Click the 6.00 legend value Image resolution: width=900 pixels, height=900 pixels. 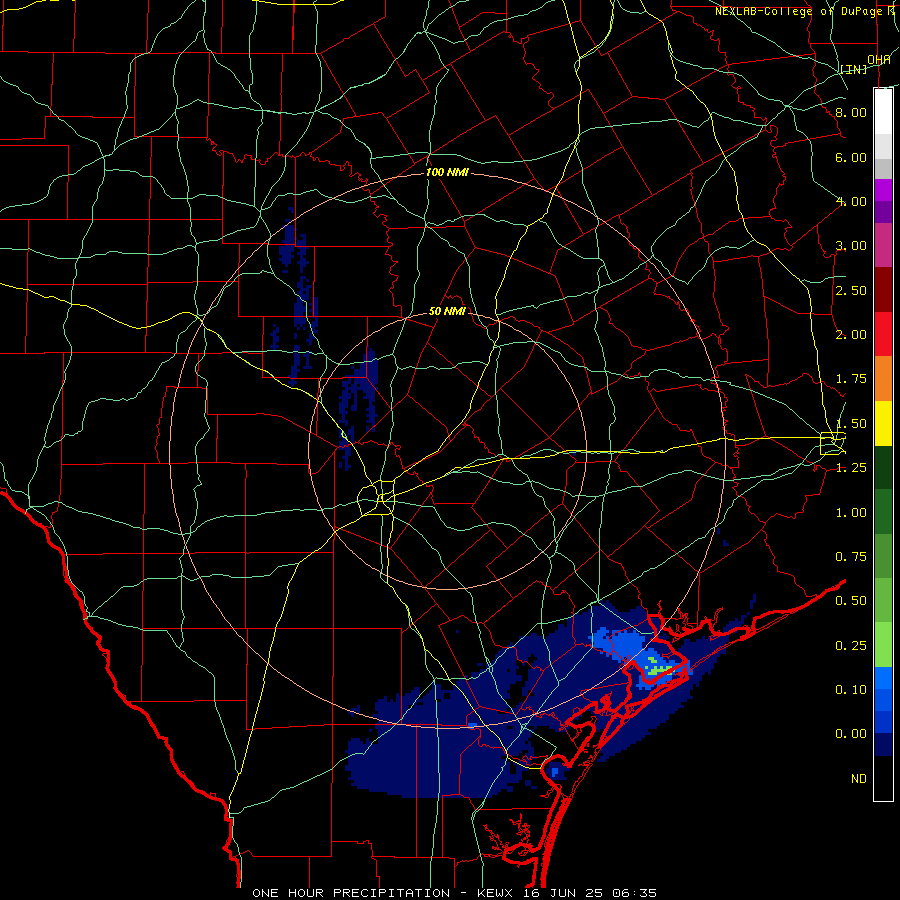(851, 157)
